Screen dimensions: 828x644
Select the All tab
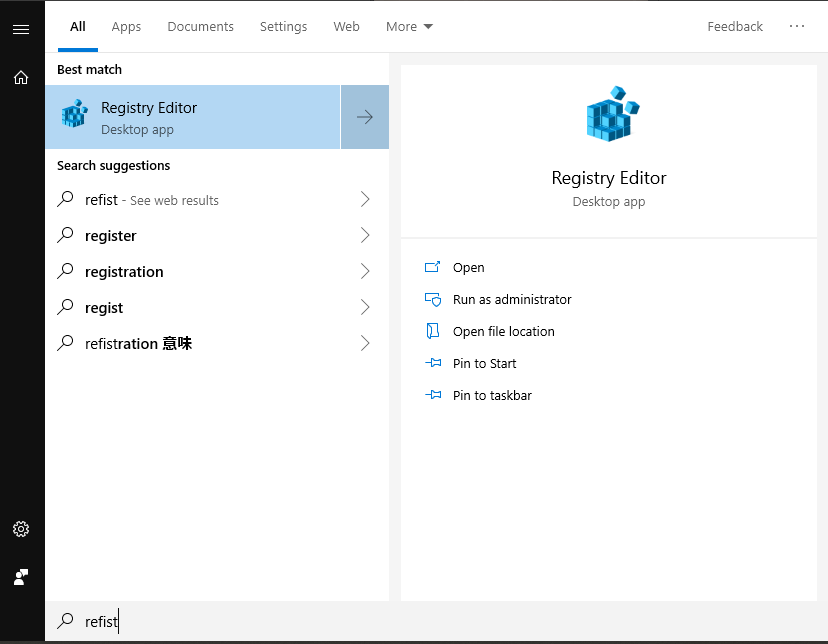(x=78, y=26)
